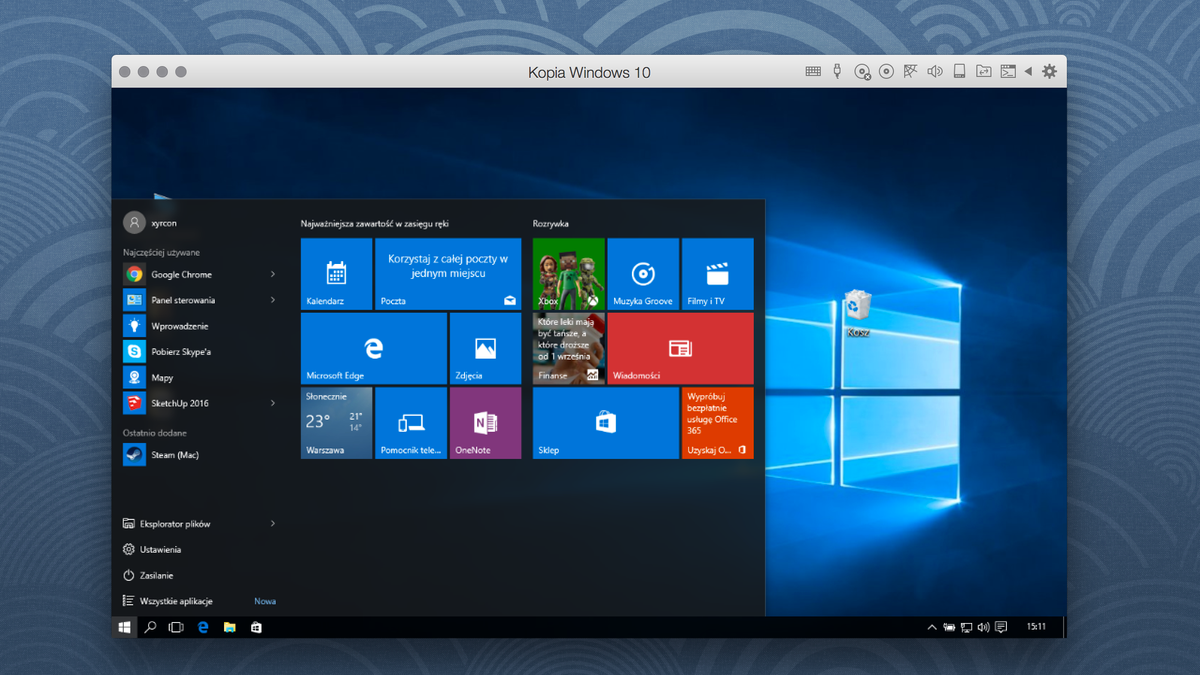Click the Windows Start button
The image size is (1200, 675).
125,627
